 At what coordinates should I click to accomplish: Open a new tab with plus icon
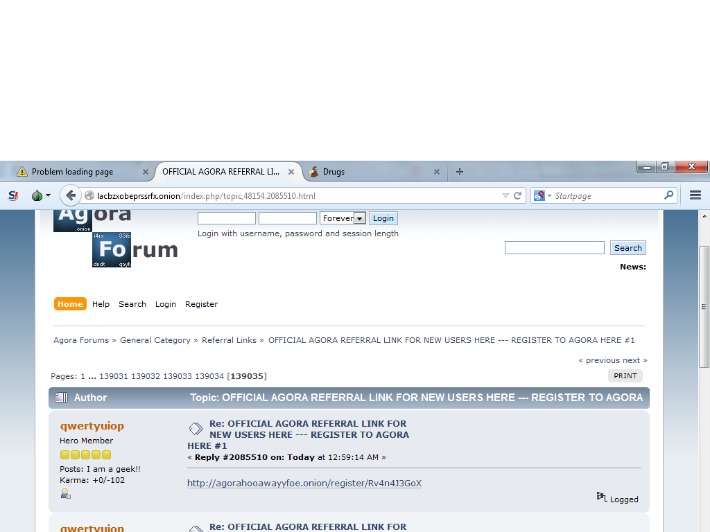(459, 172)
